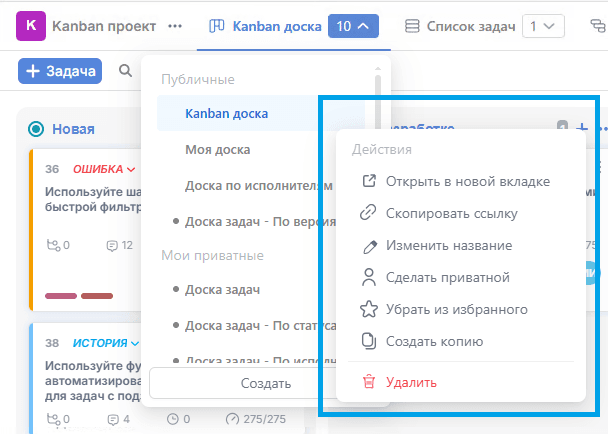Click the copy icon for Создать копию
The image size is (608, 434).
[369, 341]
